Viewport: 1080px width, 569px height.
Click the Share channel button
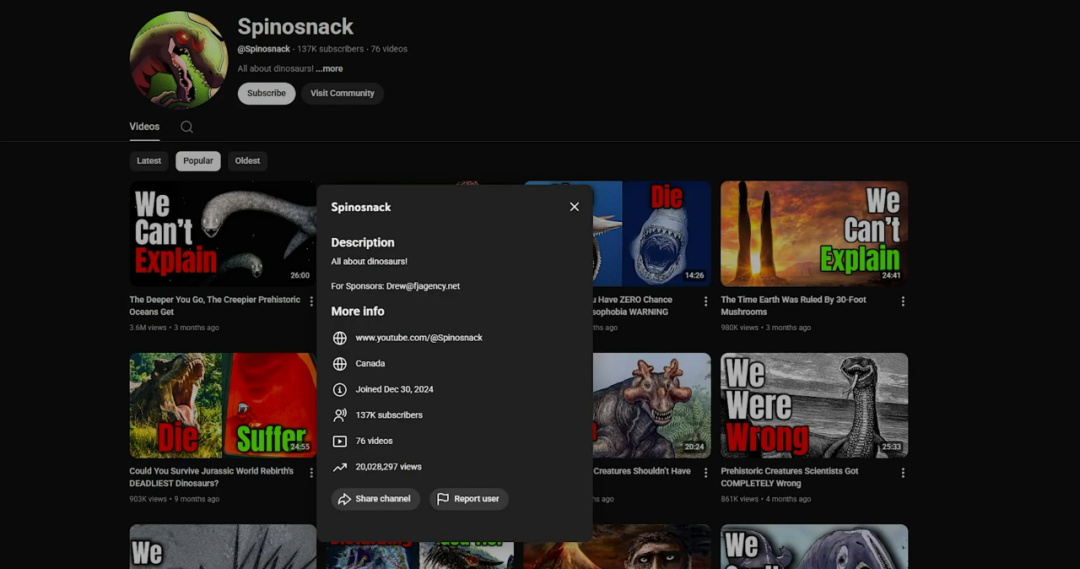coord(375,499)
